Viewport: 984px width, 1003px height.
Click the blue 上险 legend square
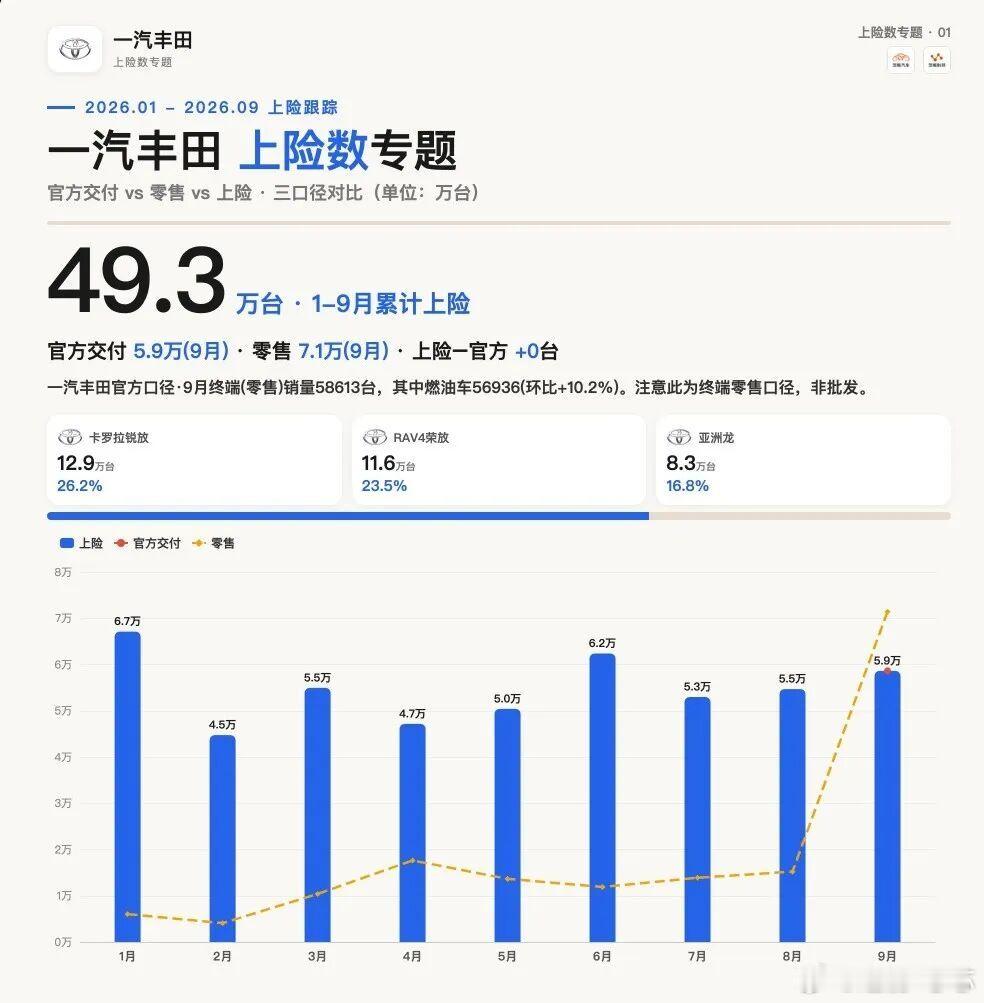click(x=67, y=543)
